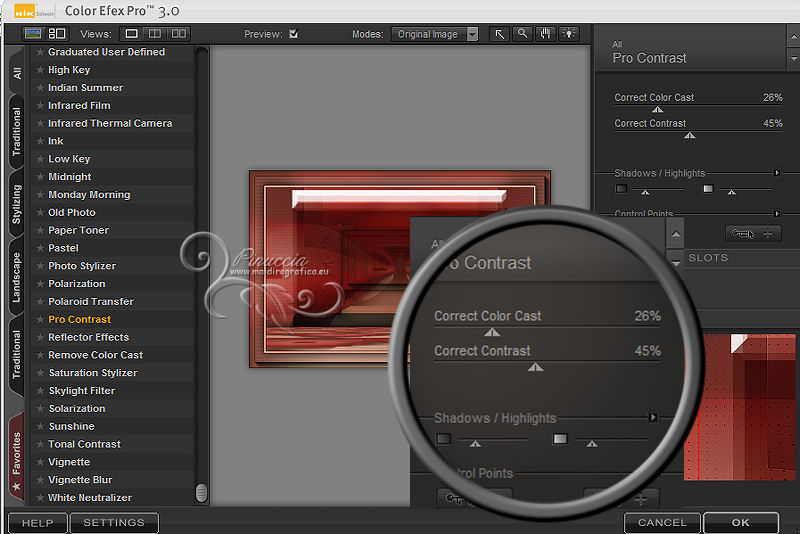Image resolution: width=800 pixels, height=534 pixels.
Task: Open the Modes dropdown
Action: pyautogui.click(x=435, y=34)
